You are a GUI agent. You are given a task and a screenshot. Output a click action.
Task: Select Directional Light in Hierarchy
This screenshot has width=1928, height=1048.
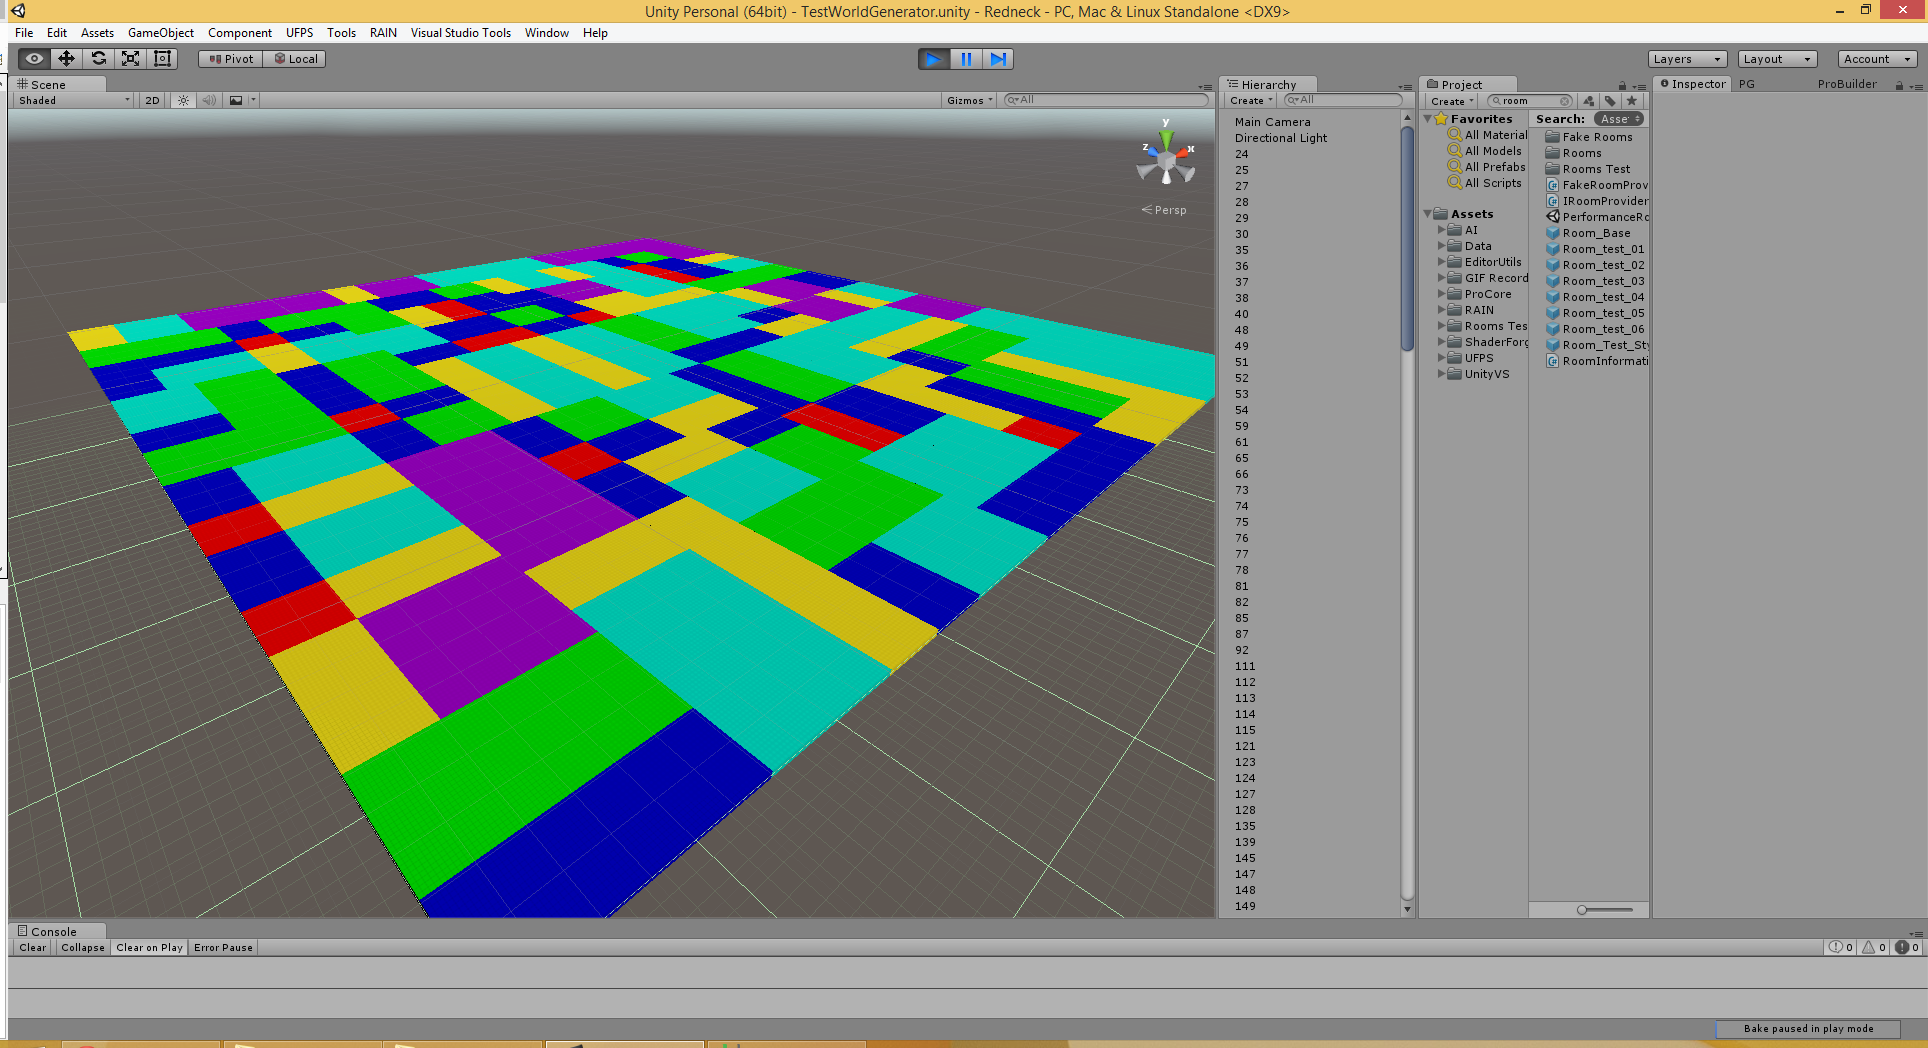point(1280,138)
